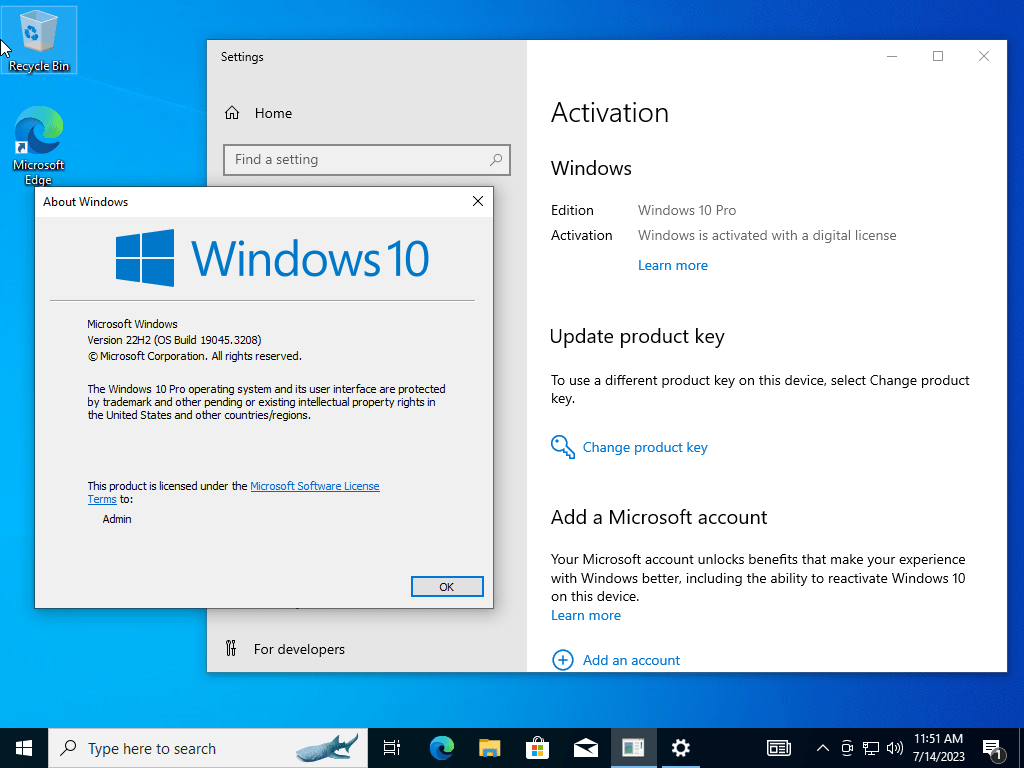The image size is (1024, 768).
Task: Click the 'Windows 10 Pro' edition value
Action: click(687, 210)
